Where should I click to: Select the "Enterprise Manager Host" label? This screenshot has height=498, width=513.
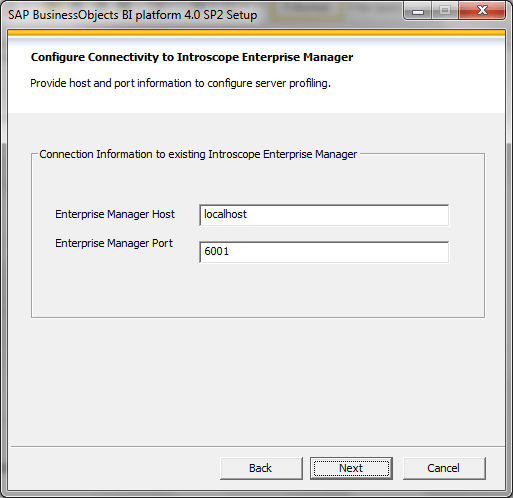pyautogui.click(x=115, y=214)
